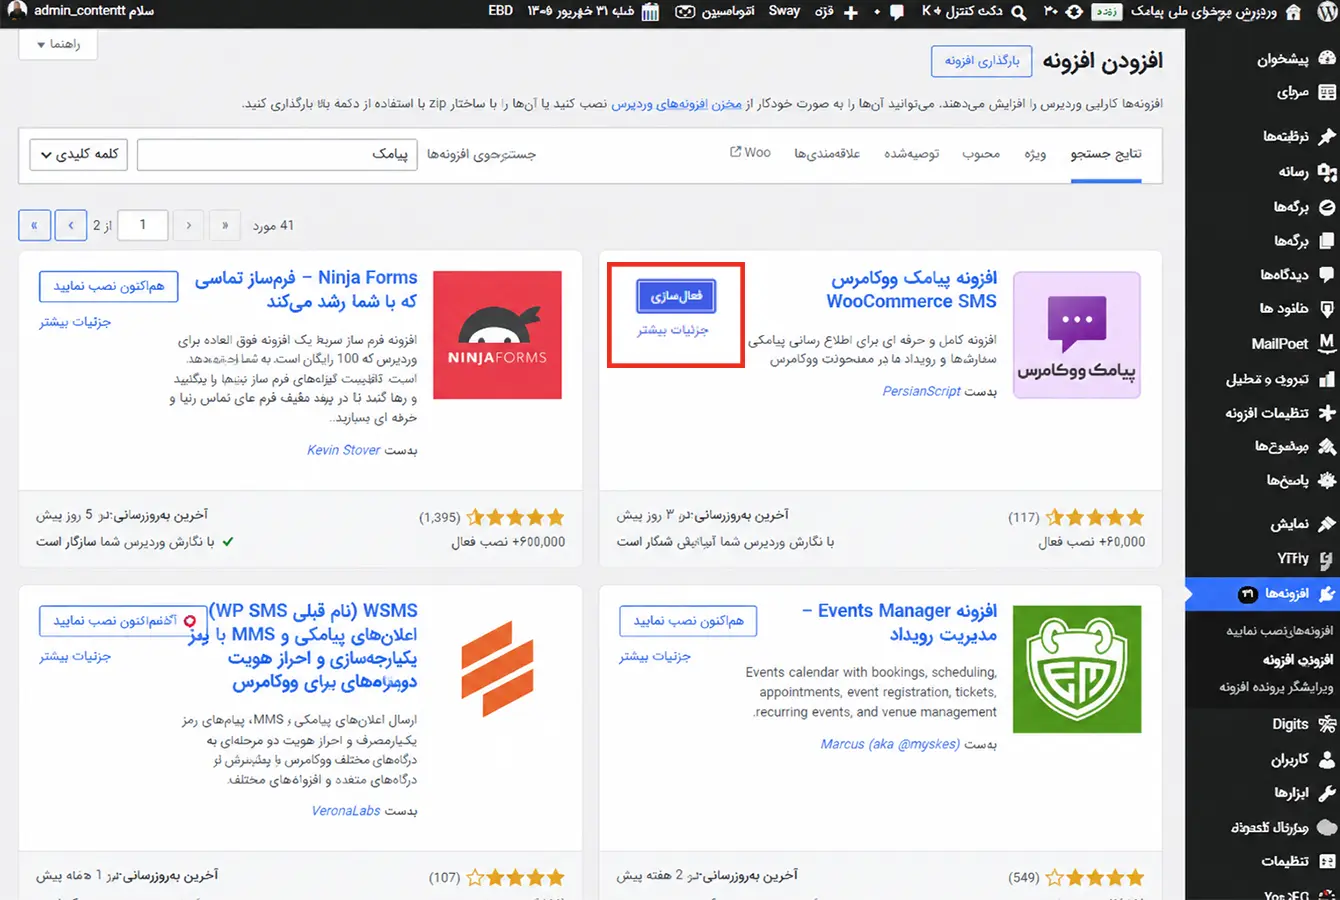Switch to the Favorites (علاقه‌مندی‌ها) tab
This screenshot has height=900, width=1340.
[827, 154]
